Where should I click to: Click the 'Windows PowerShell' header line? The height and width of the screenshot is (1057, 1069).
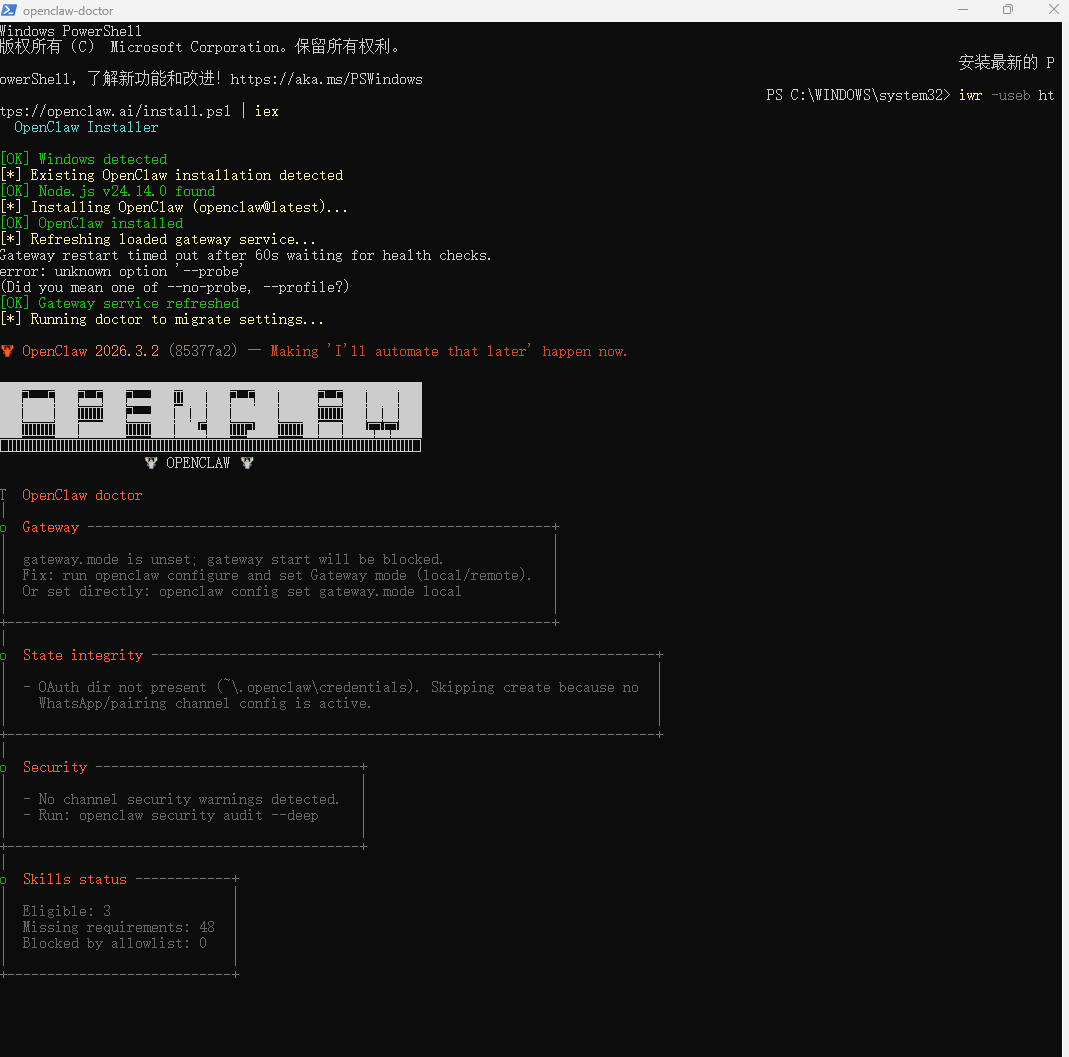click(x=71, y=31)
